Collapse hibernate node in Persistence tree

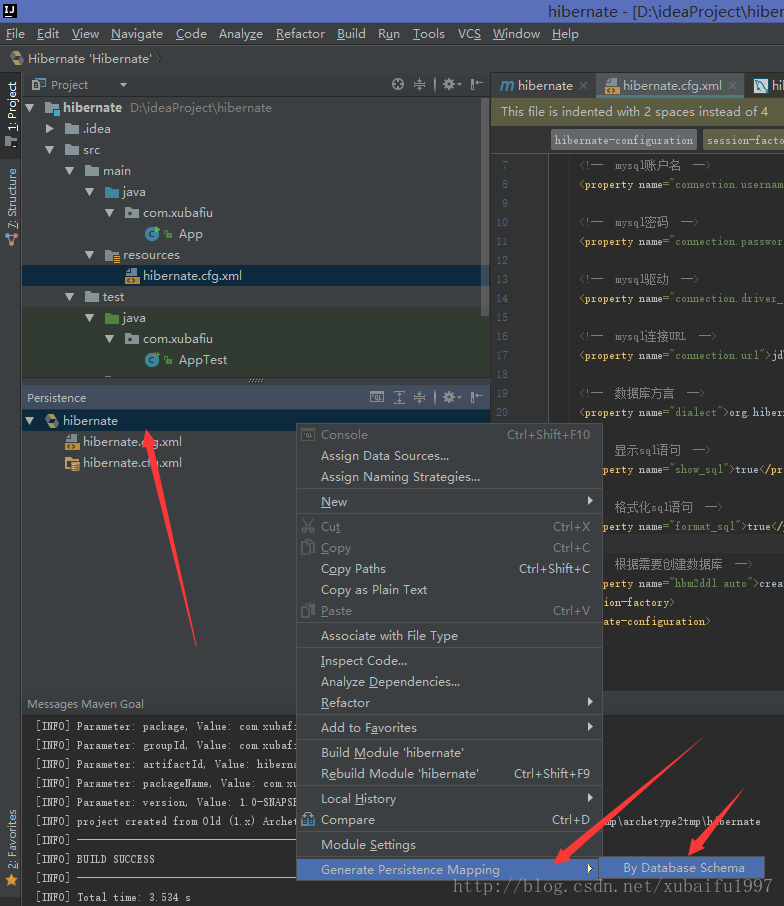[x=30, y=421]
